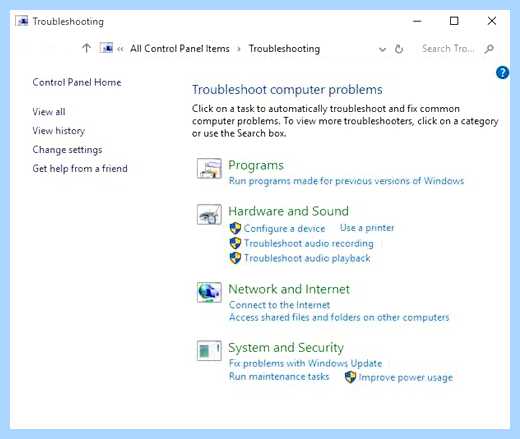Click the shield beside Troubleshoot audio playback
The width and height of the screenshot is (520, 439).
[235, 258]
